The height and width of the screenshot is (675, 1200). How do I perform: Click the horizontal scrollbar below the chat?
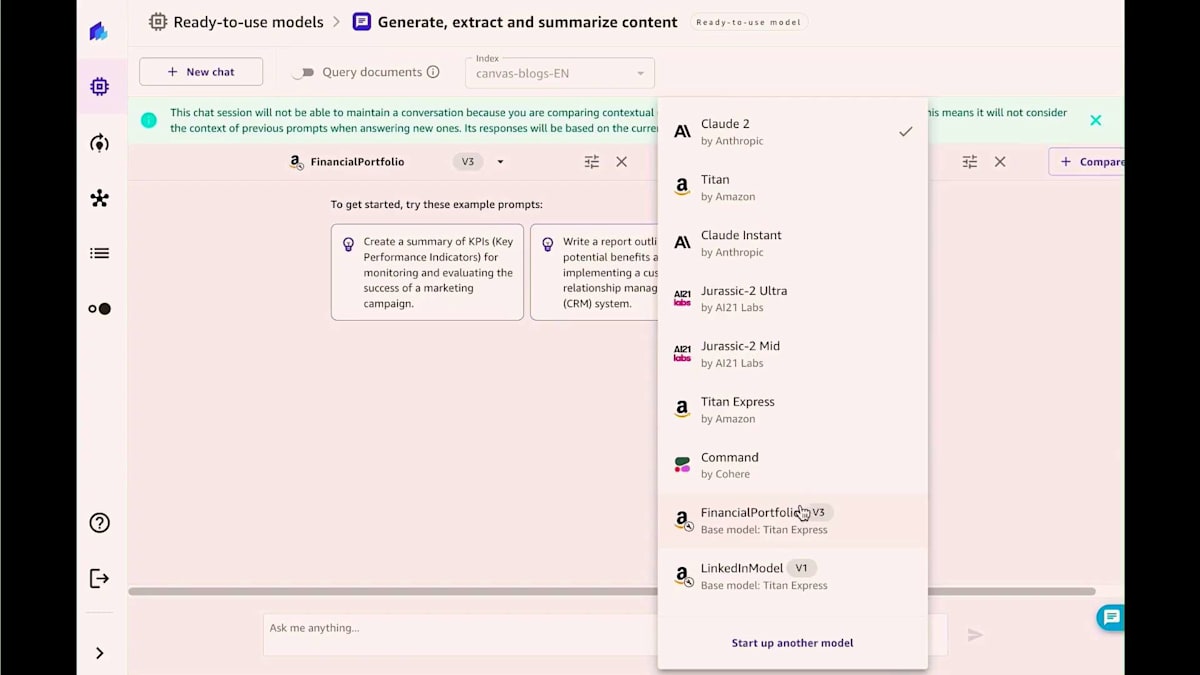point(612,591)
